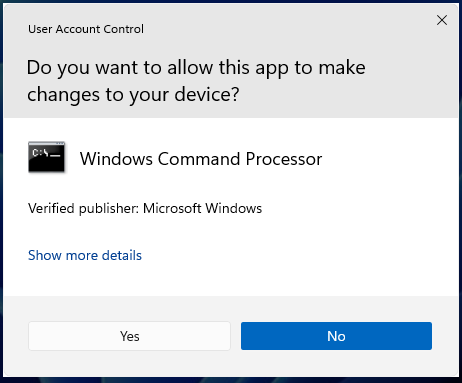
Task: Click the 'changes to your device?' heading line
Action: [133, 95]
